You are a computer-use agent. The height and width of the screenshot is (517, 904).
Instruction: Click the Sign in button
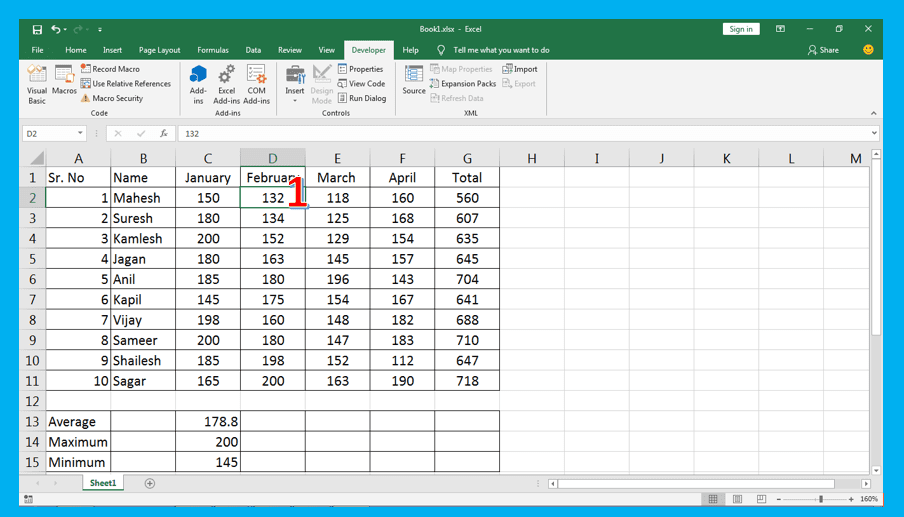(741, 29)
